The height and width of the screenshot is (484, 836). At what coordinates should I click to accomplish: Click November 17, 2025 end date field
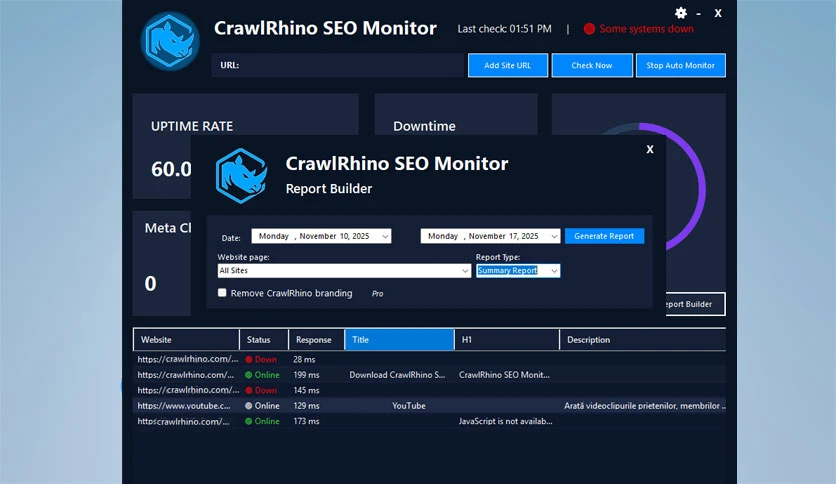pyautogui.click(x=490, y=236)
